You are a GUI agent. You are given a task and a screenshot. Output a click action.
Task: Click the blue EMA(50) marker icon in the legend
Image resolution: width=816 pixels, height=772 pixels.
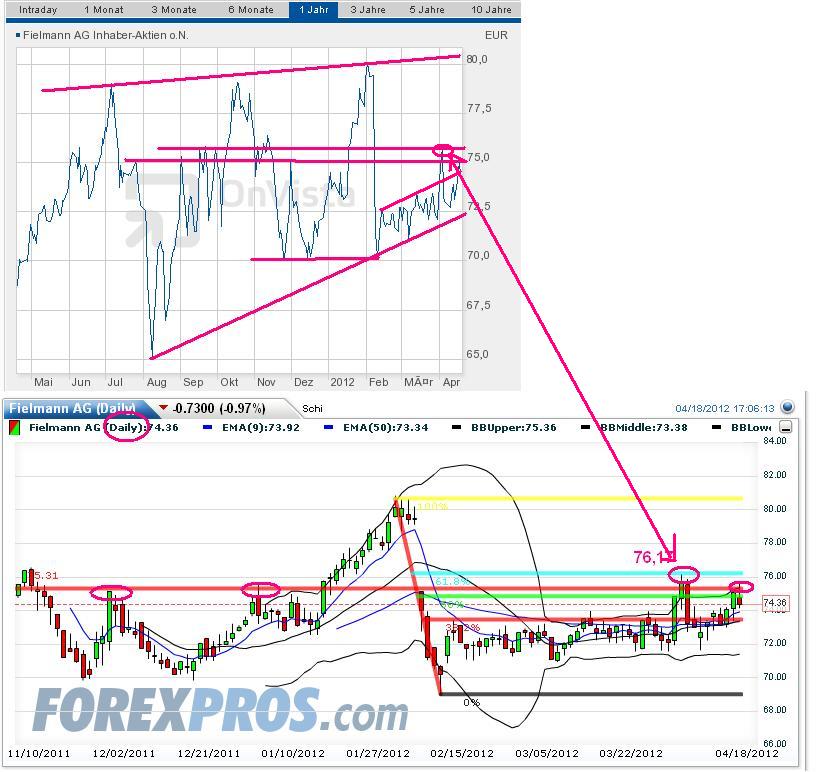pyautogui.click(x=330, y=427)
